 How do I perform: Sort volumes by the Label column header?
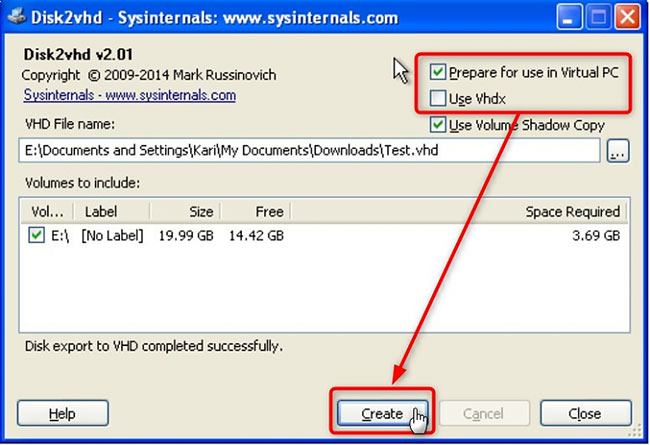(112, 212)
